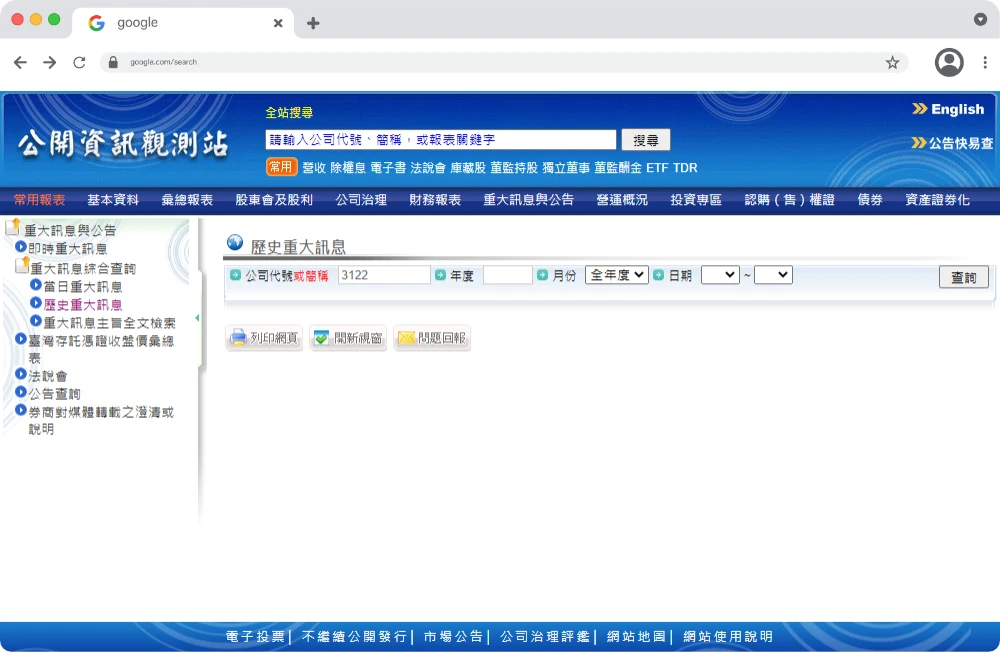Open the 日期 start day dropdown
Screen dimensions: 1000x652
coord(719,275)
